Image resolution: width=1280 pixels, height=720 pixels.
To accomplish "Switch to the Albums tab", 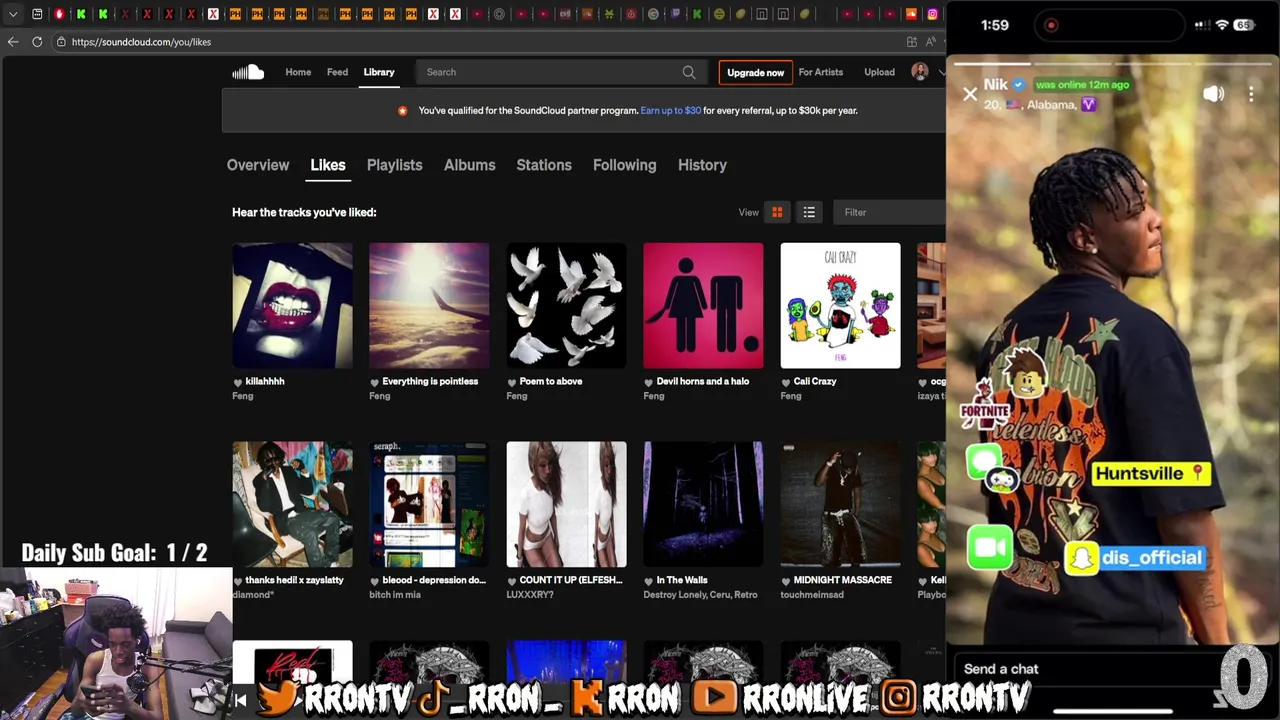I will [x=469, y=165].
